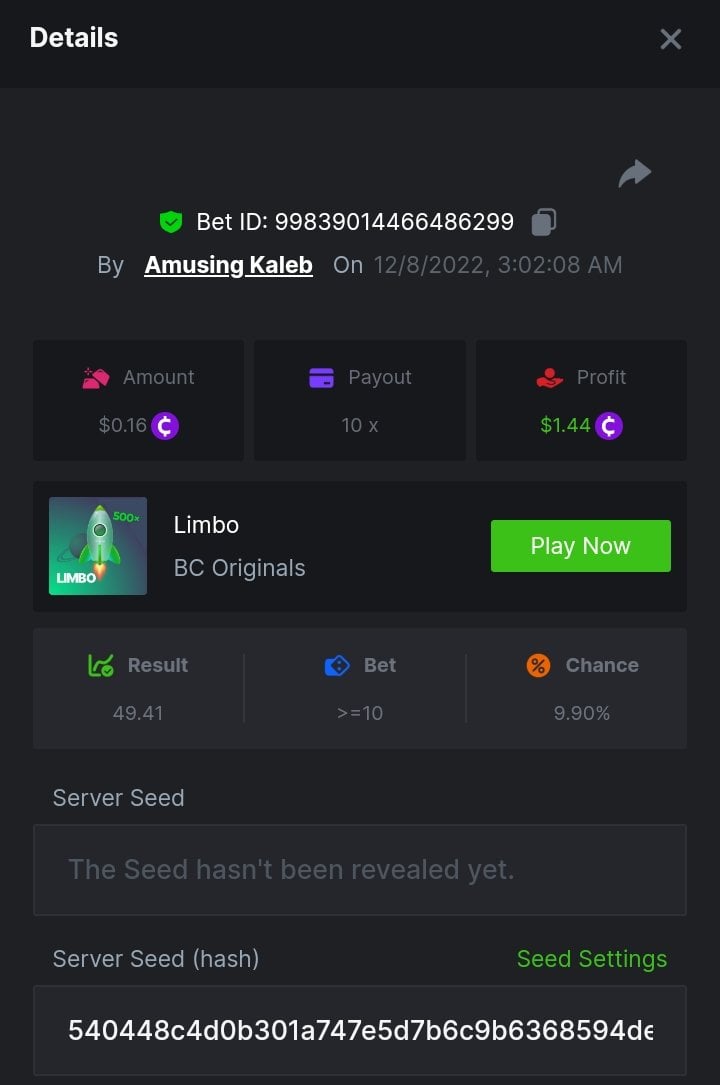The image size is (720, 1085).
Task: Click the Profit currency coin icon
Action: pos(608,426)
